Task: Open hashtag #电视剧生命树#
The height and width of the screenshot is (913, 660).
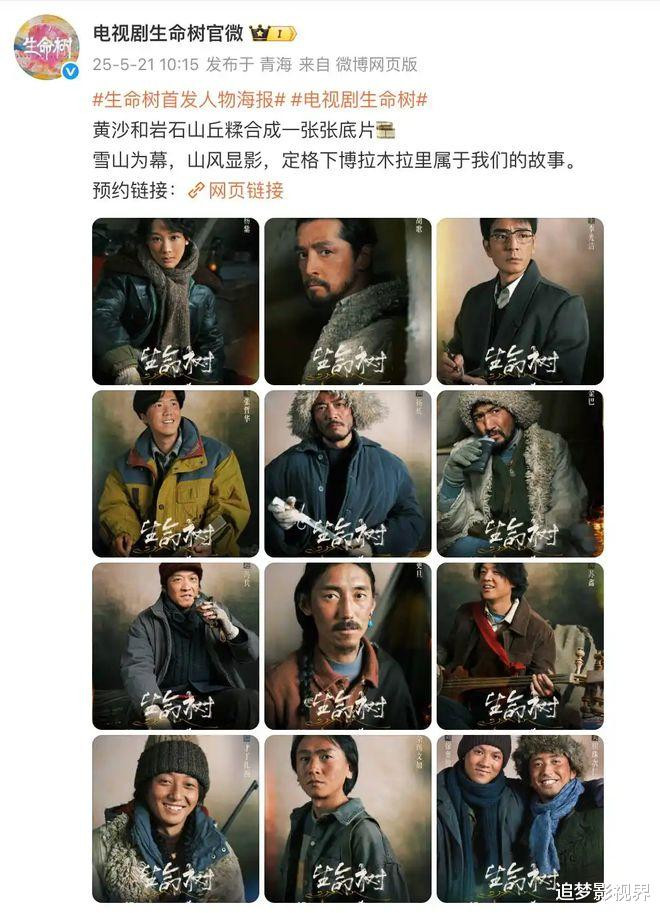Action: [x=359, y=100]
